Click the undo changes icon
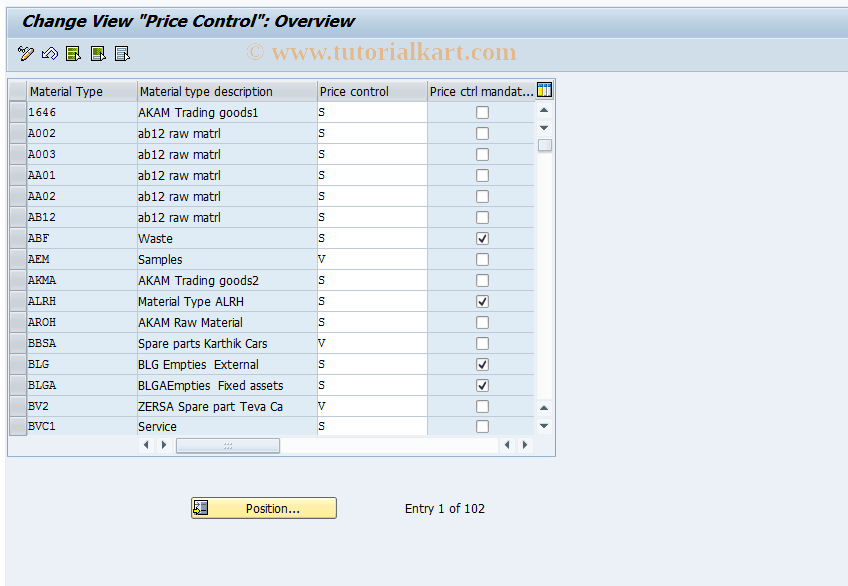Viewport: 848px width, 586px height. [49, 53]
